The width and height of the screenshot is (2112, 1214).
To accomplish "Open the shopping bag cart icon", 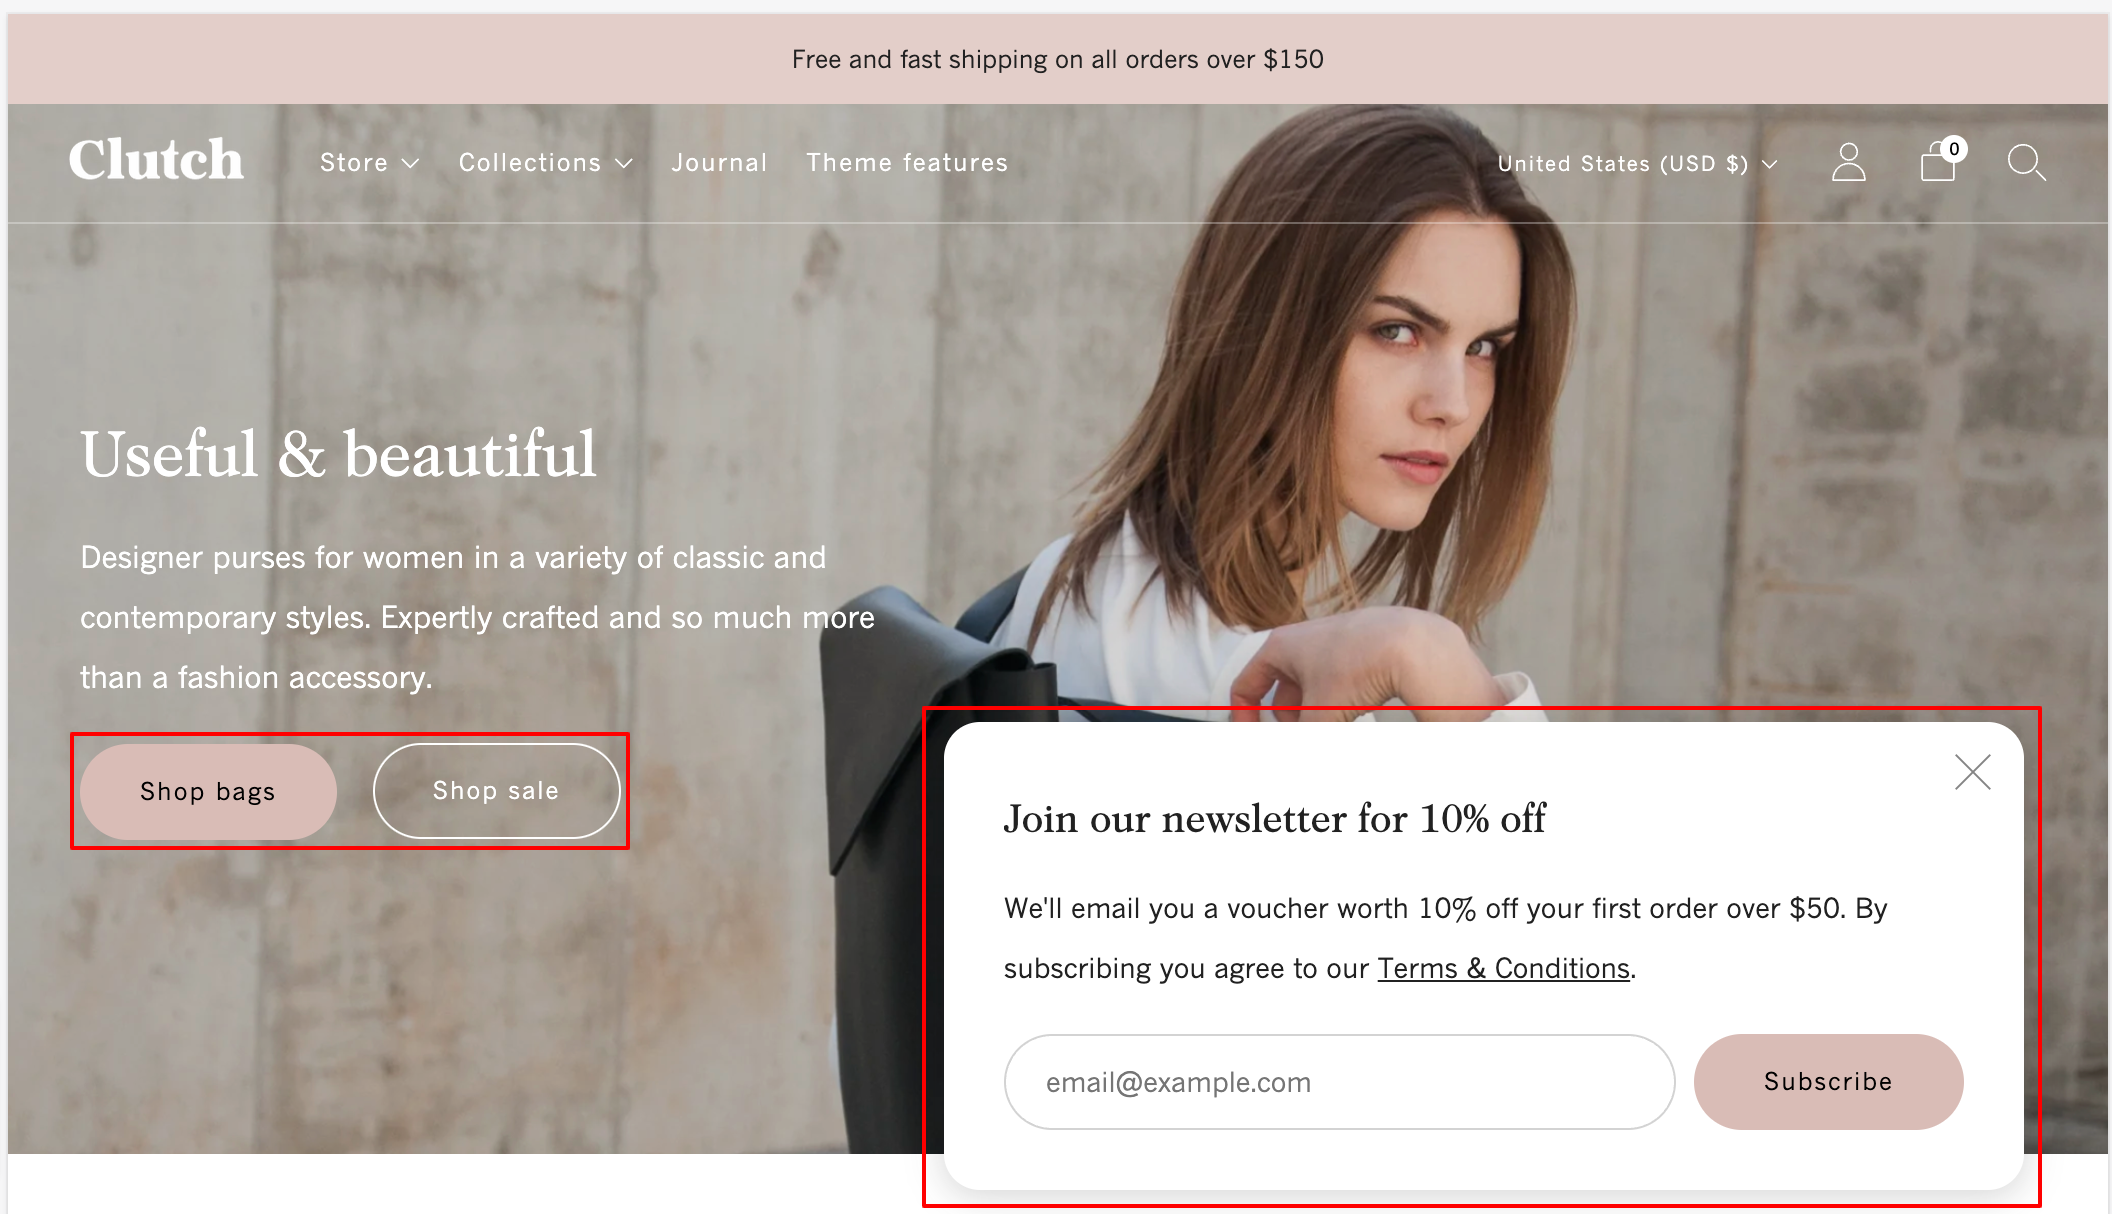I will 1938,163.
